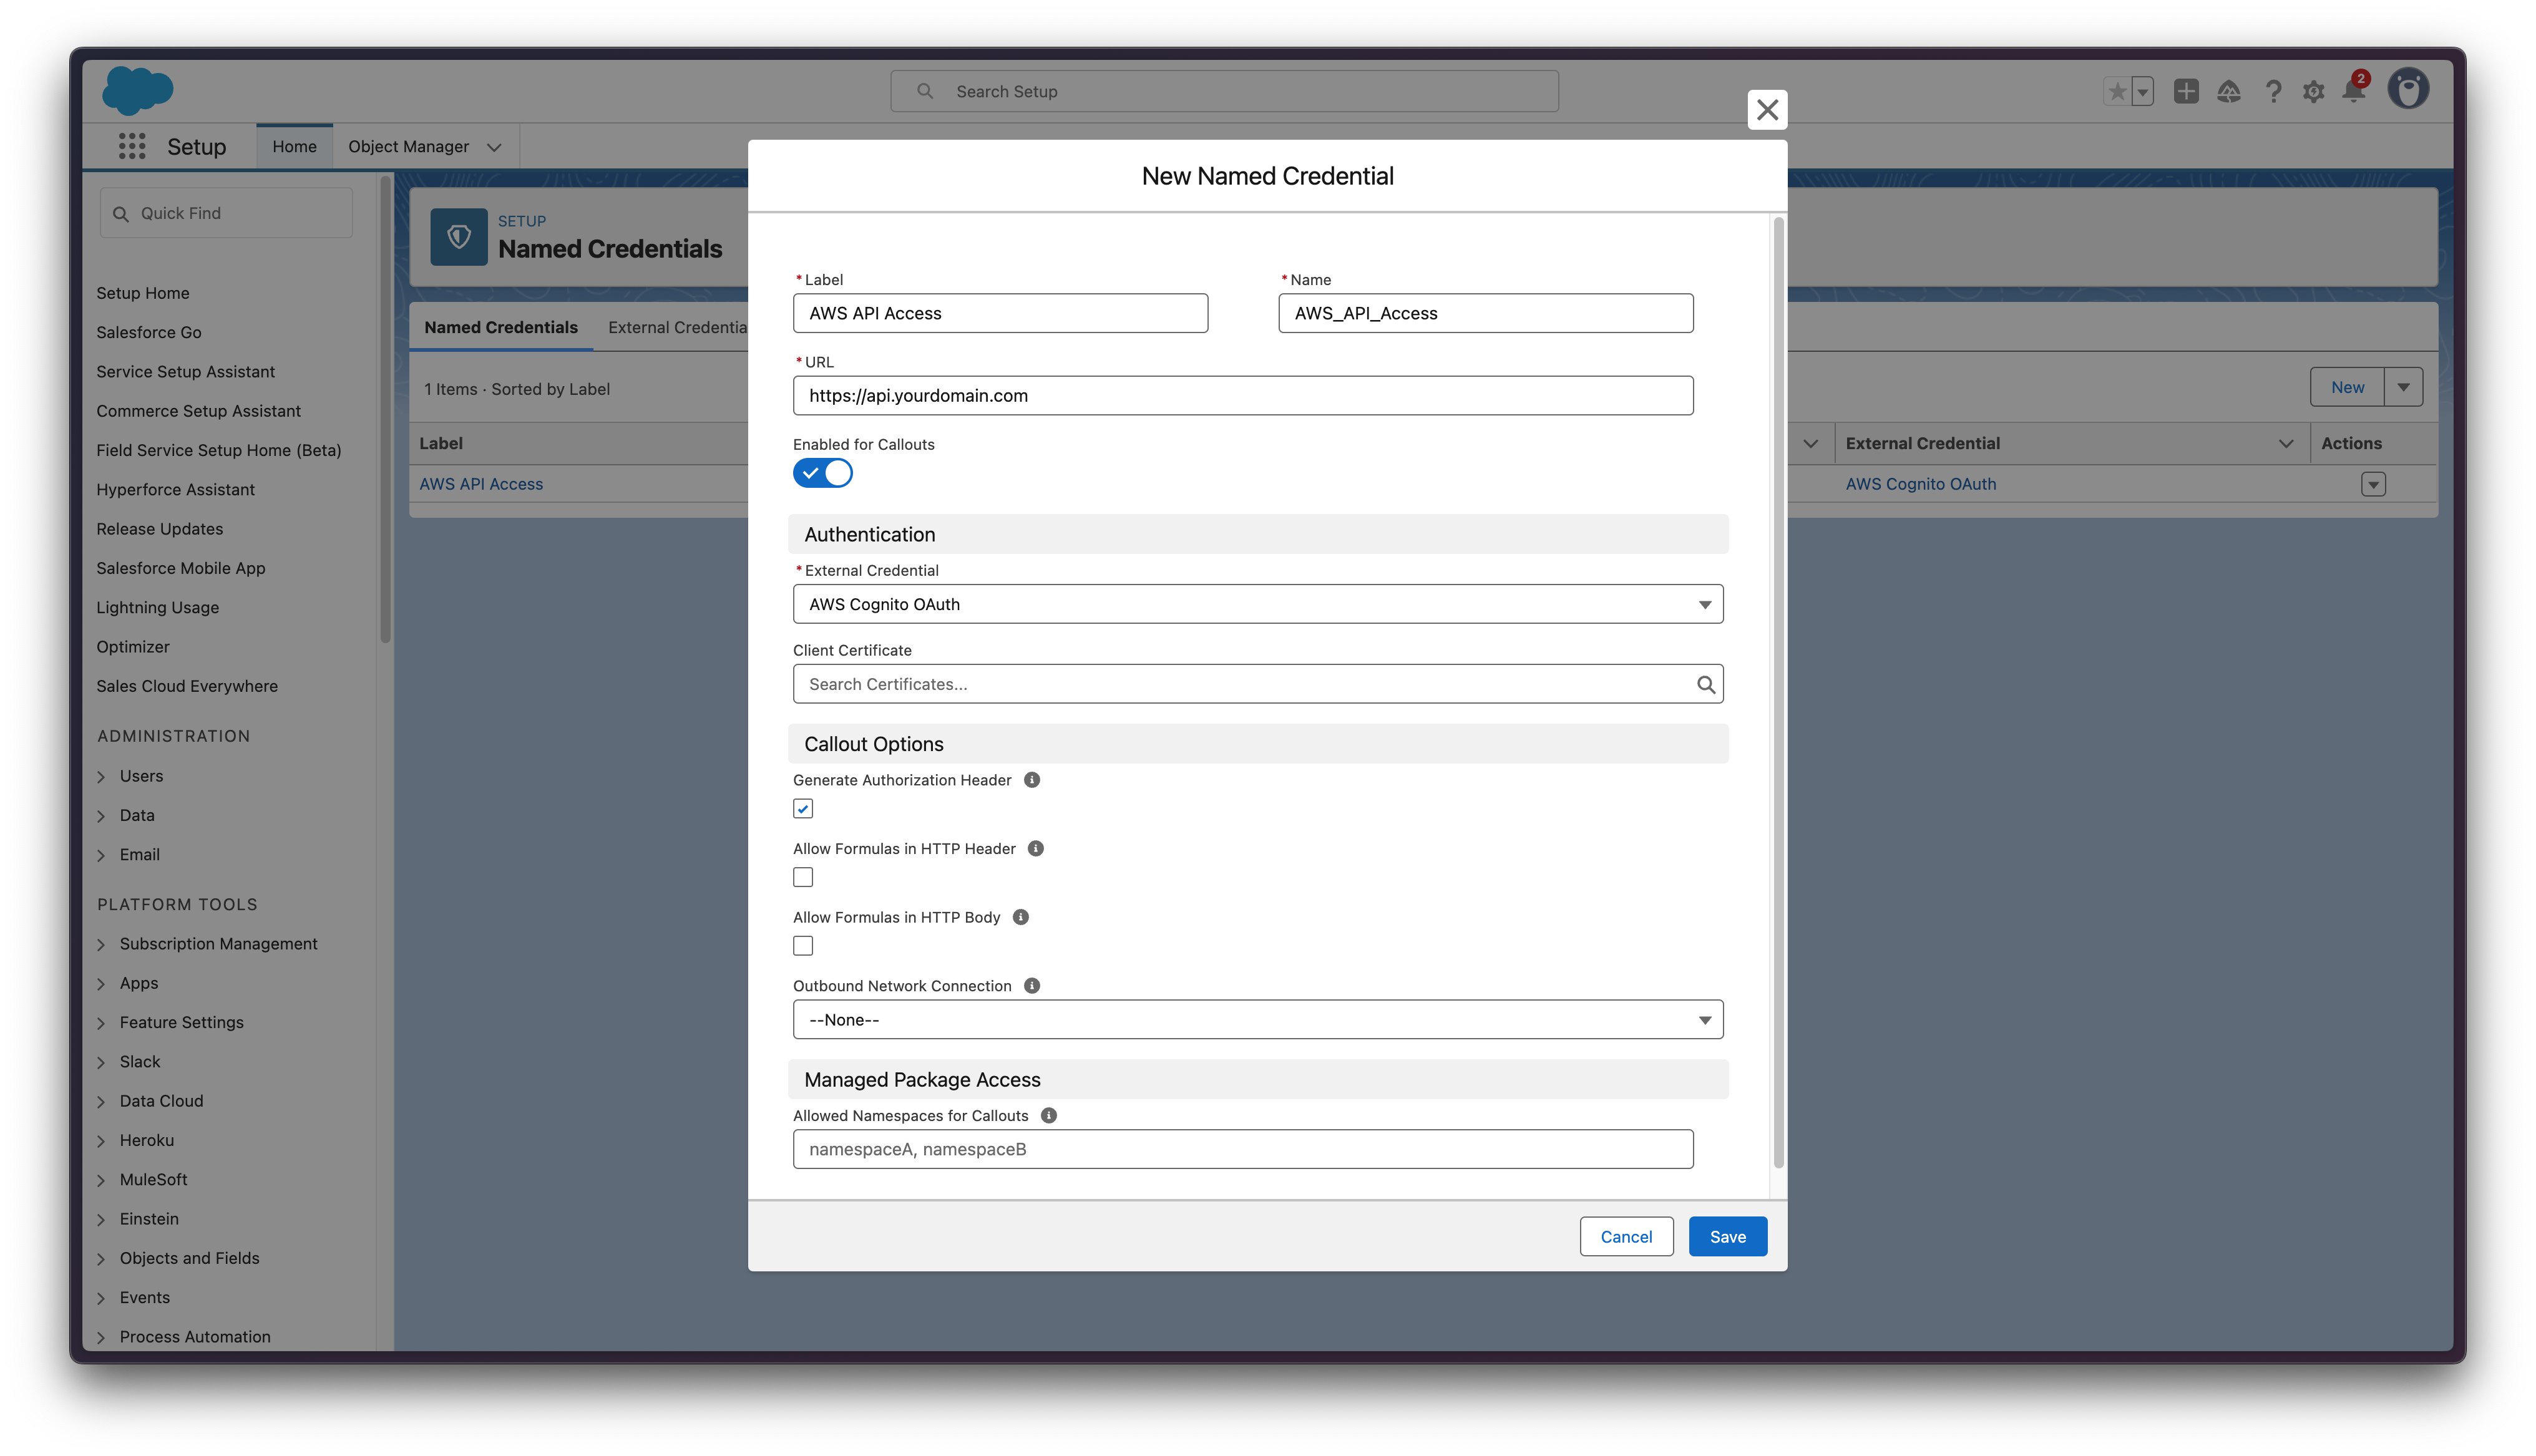
Task: Check Allow Formulas in HTTP Header
Action: tap(803, 877)
